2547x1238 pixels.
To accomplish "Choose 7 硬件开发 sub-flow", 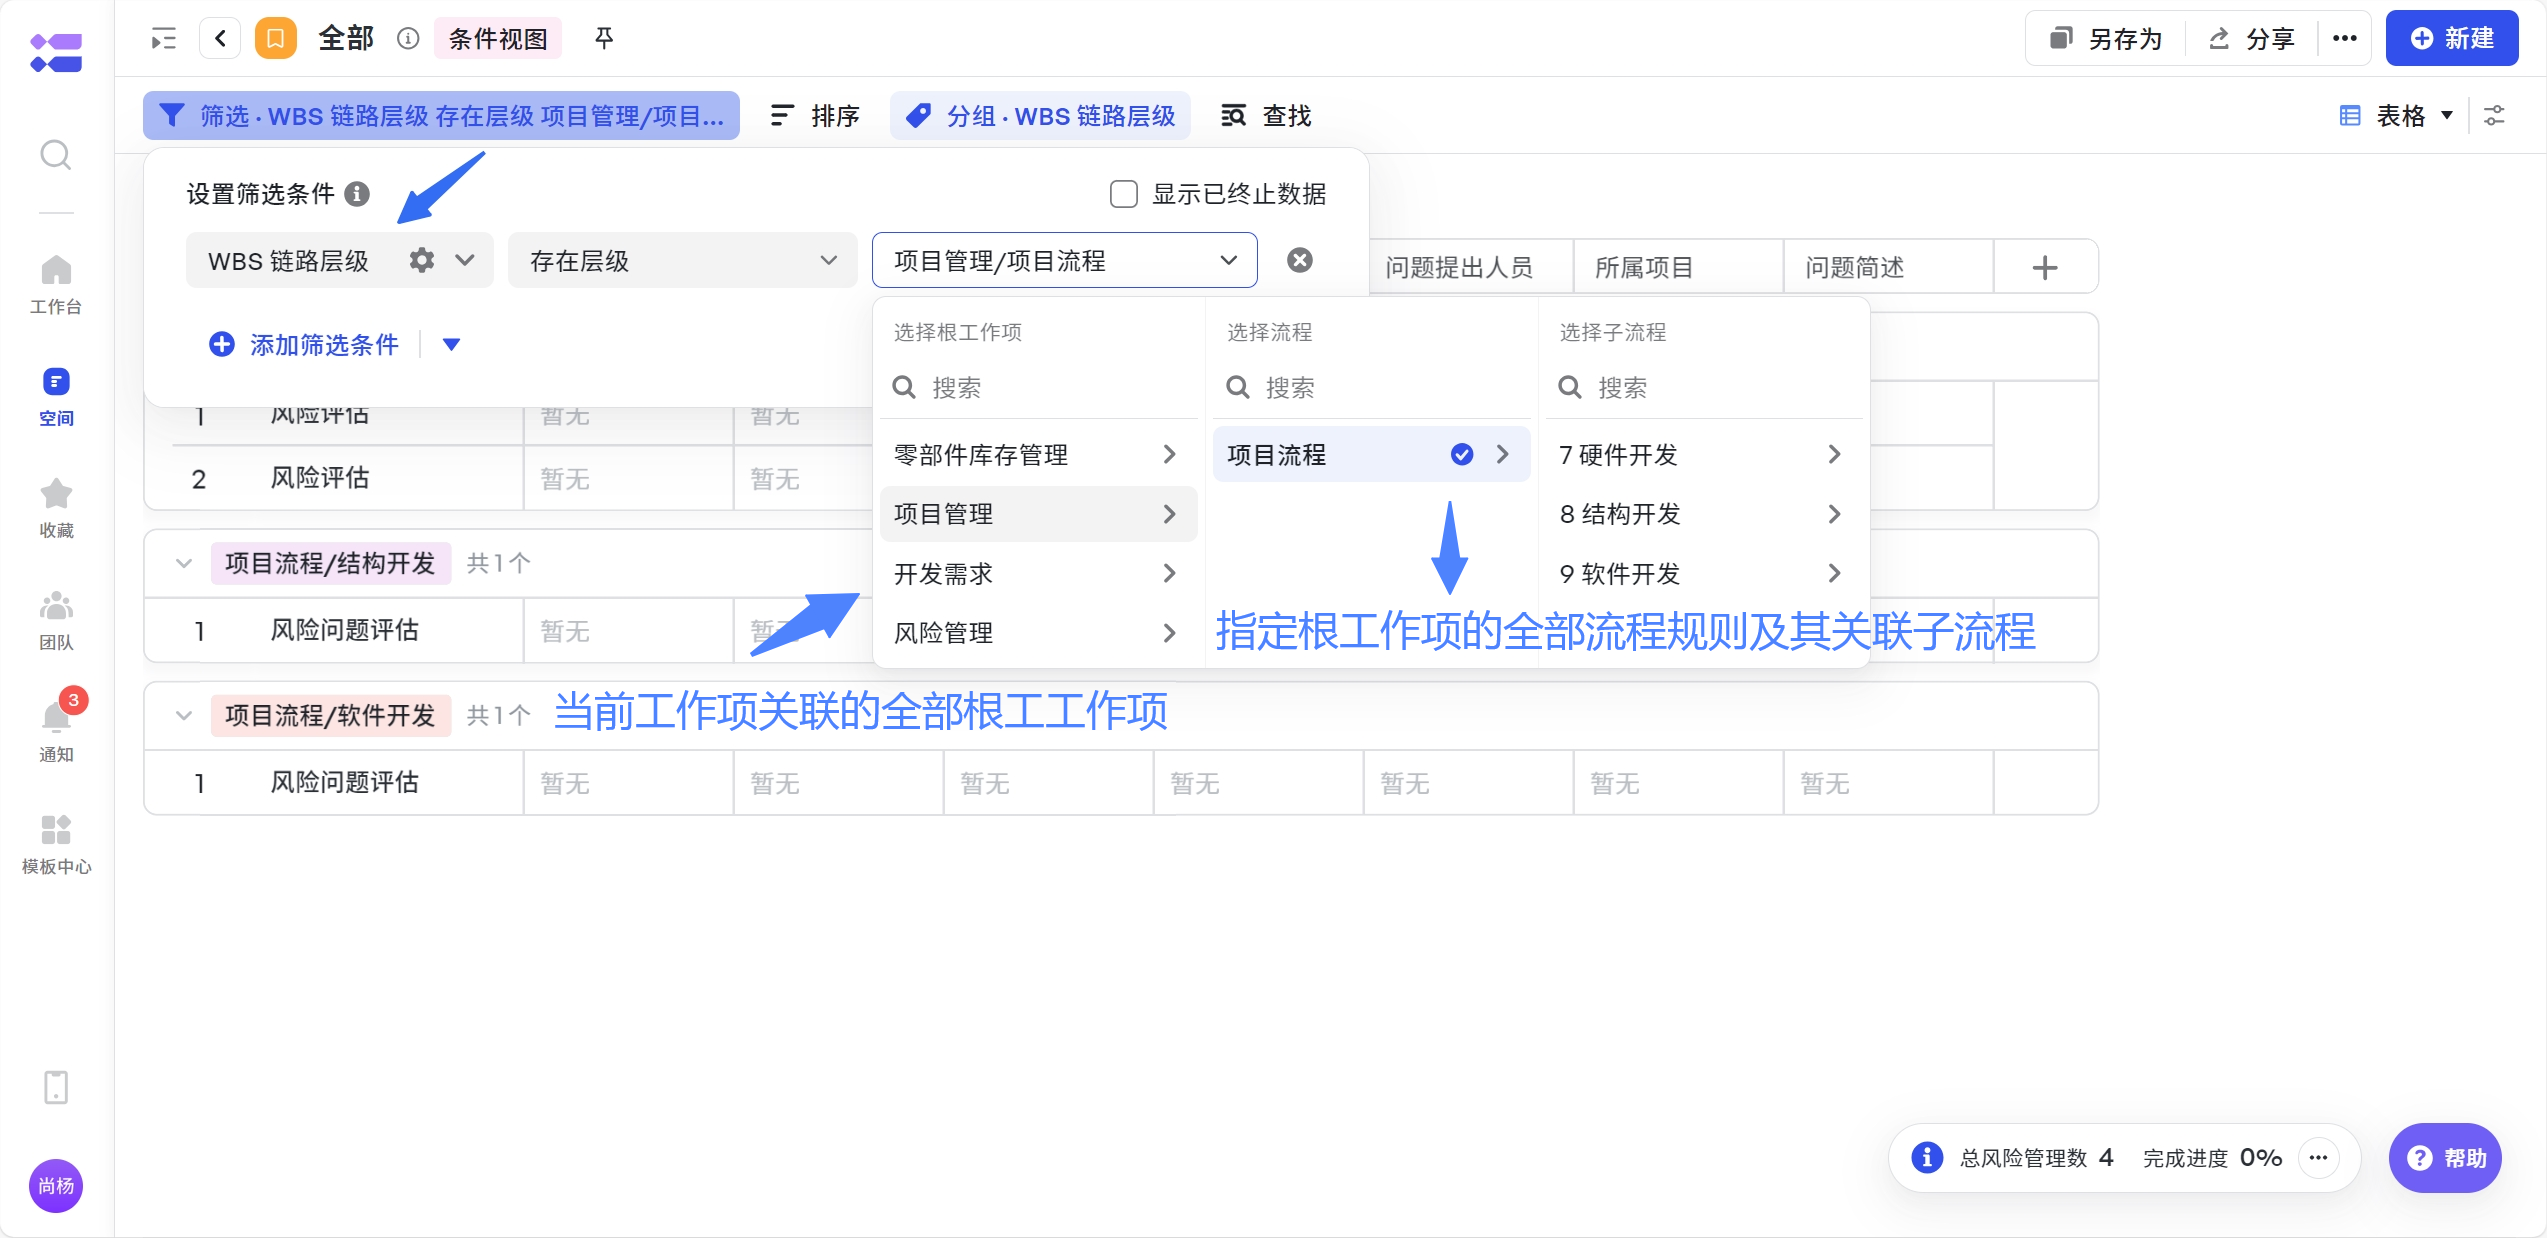I will (1704, 454).
